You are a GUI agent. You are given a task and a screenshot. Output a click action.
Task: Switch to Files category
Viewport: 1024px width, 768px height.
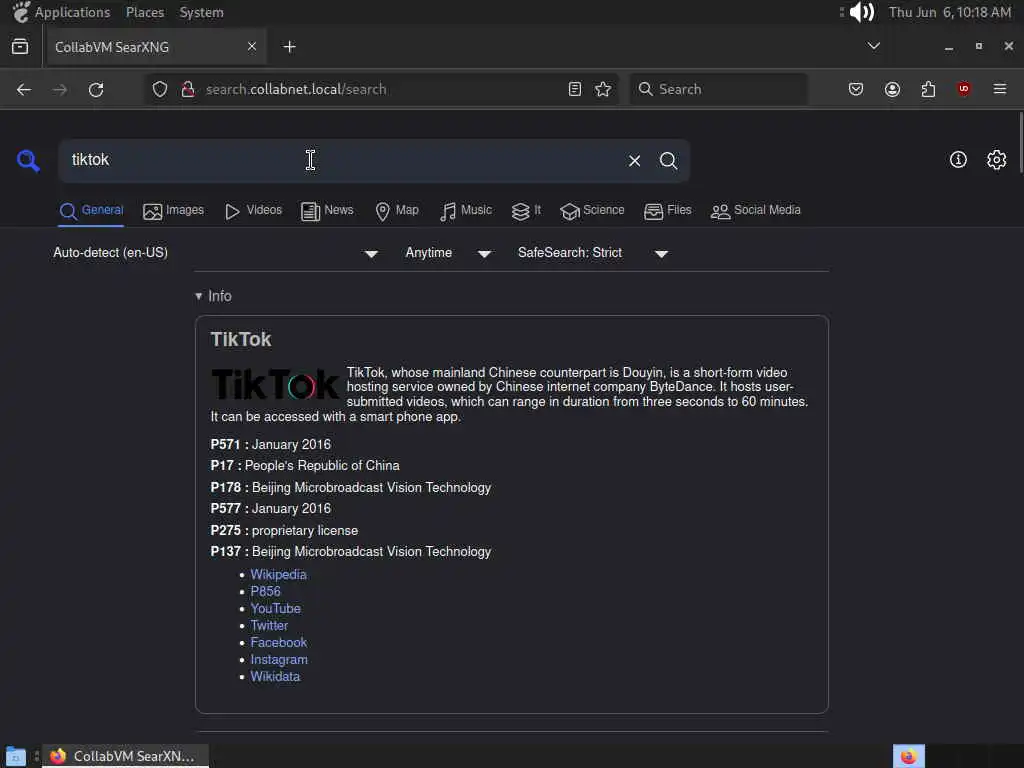click(x=667, y=210)
